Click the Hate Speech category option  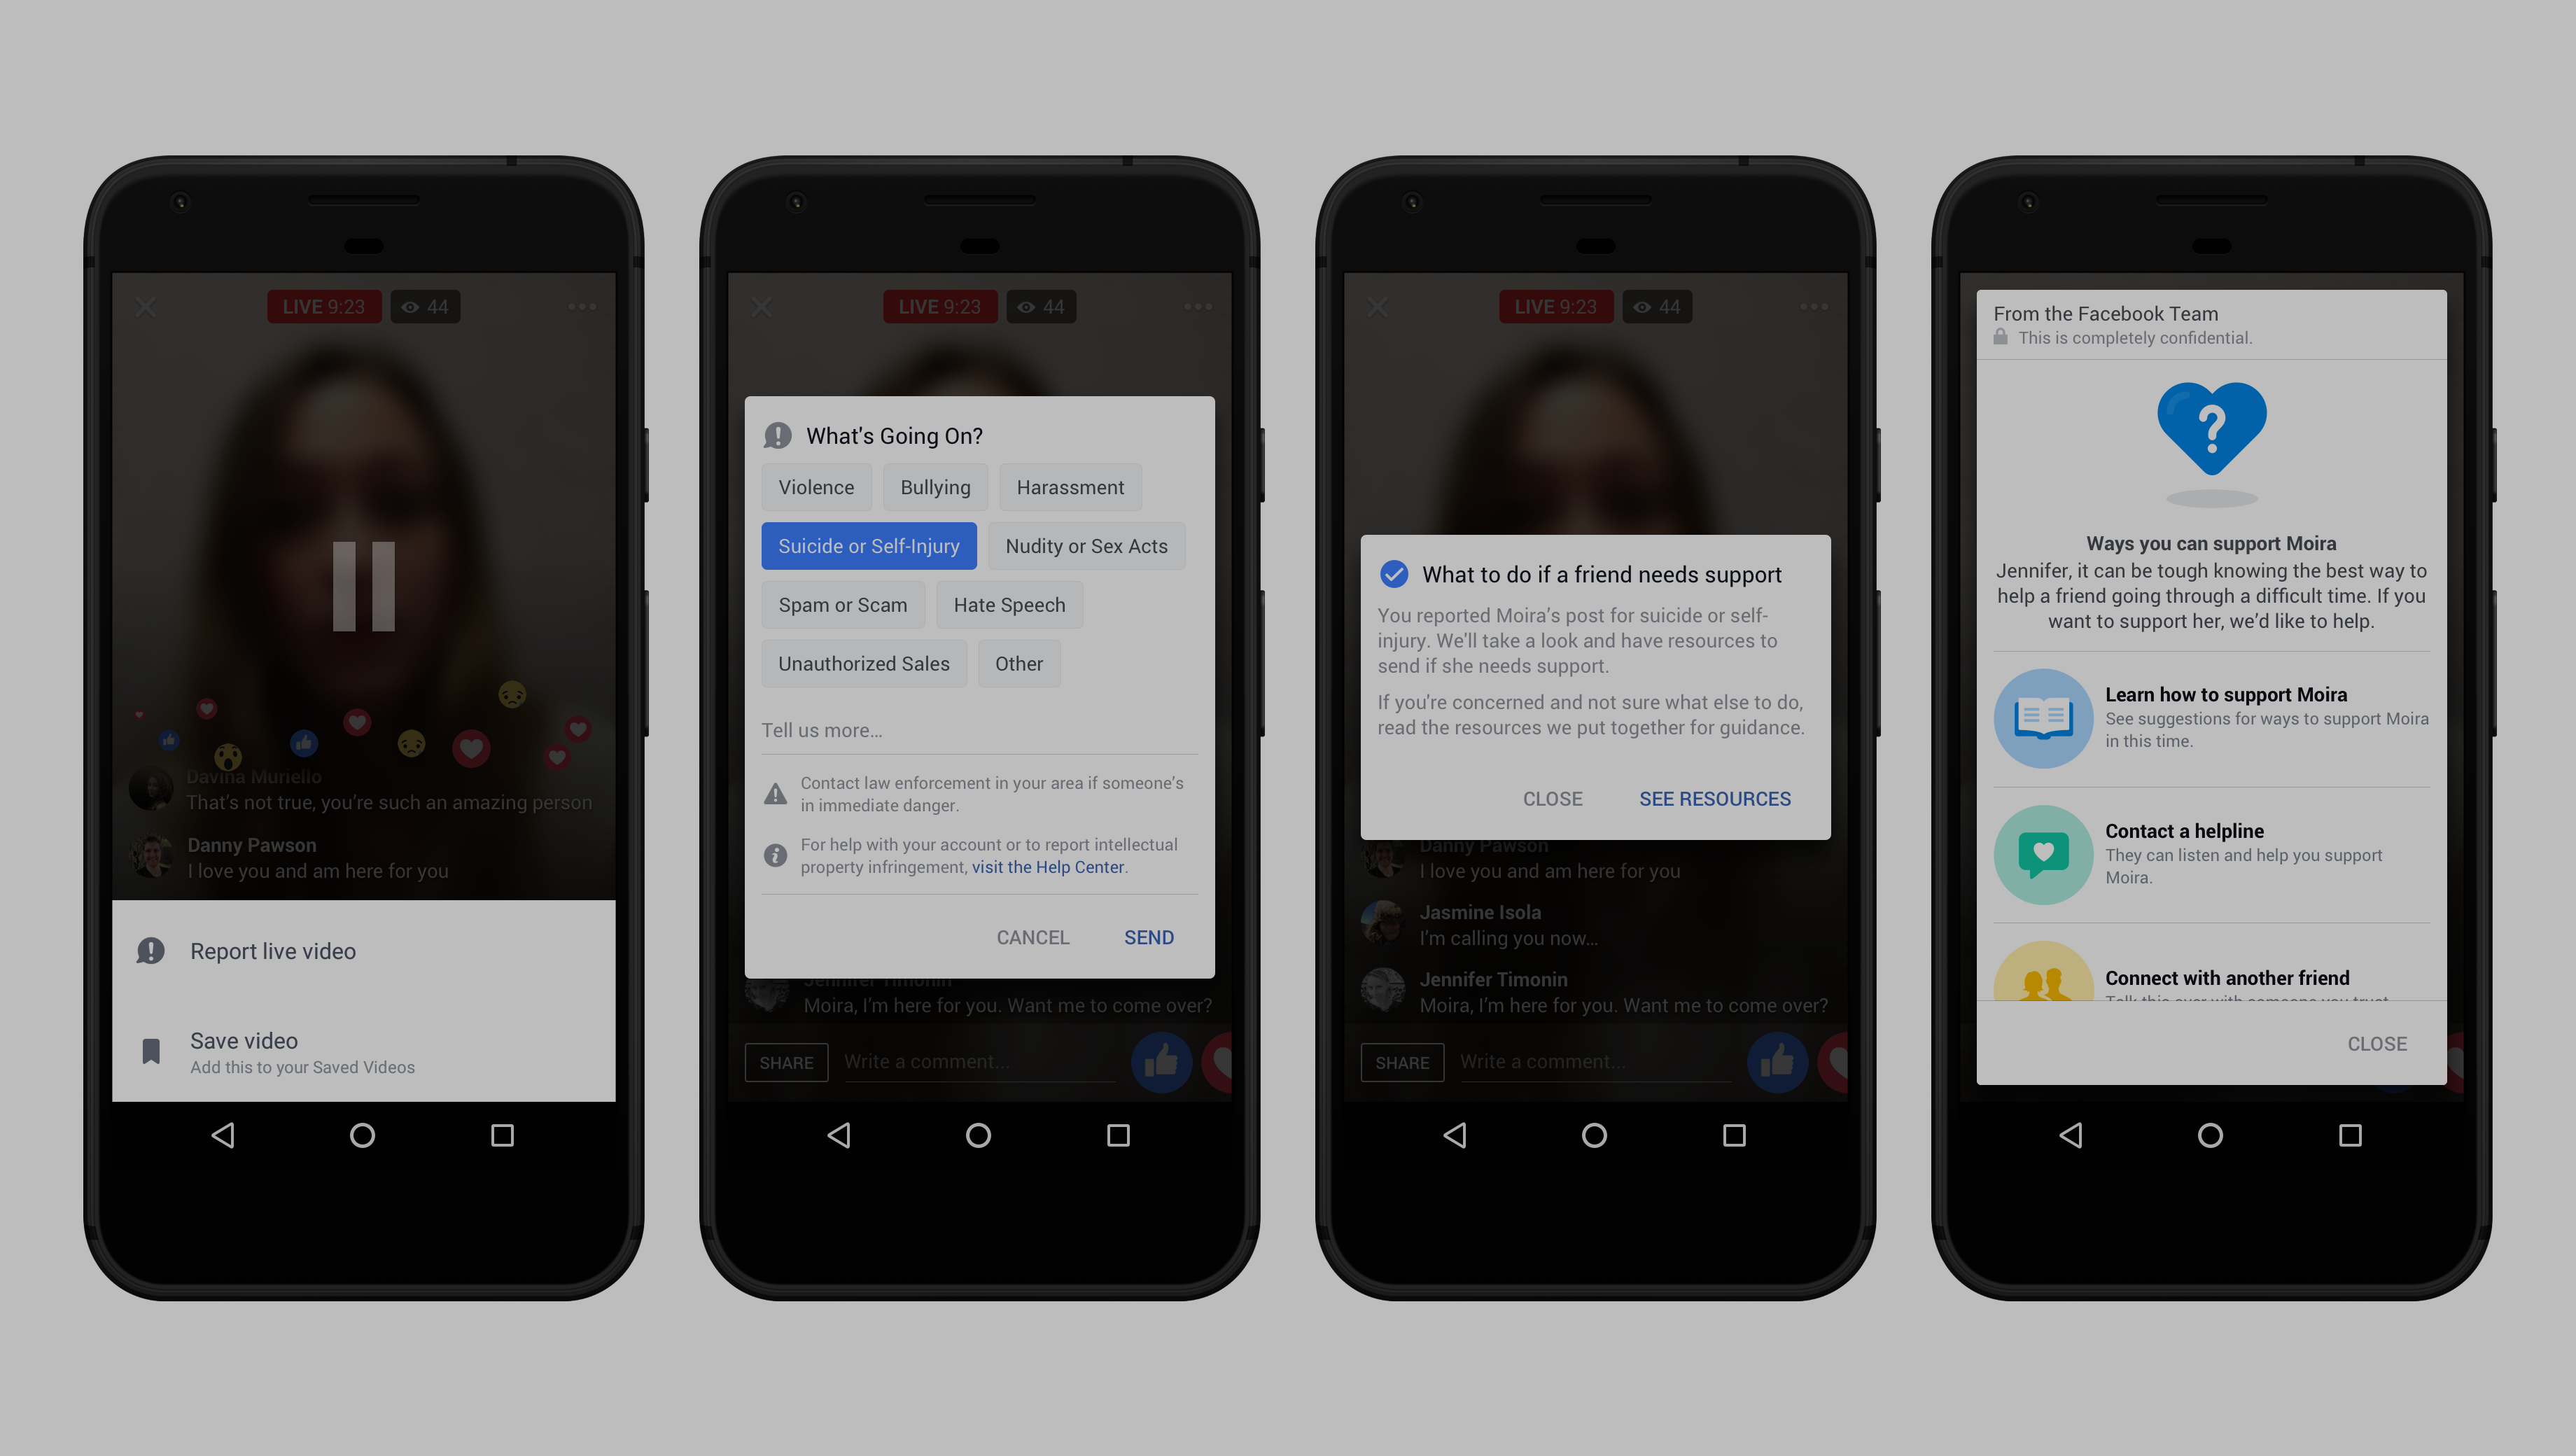pyautogui.click(x=1007, y=603)
